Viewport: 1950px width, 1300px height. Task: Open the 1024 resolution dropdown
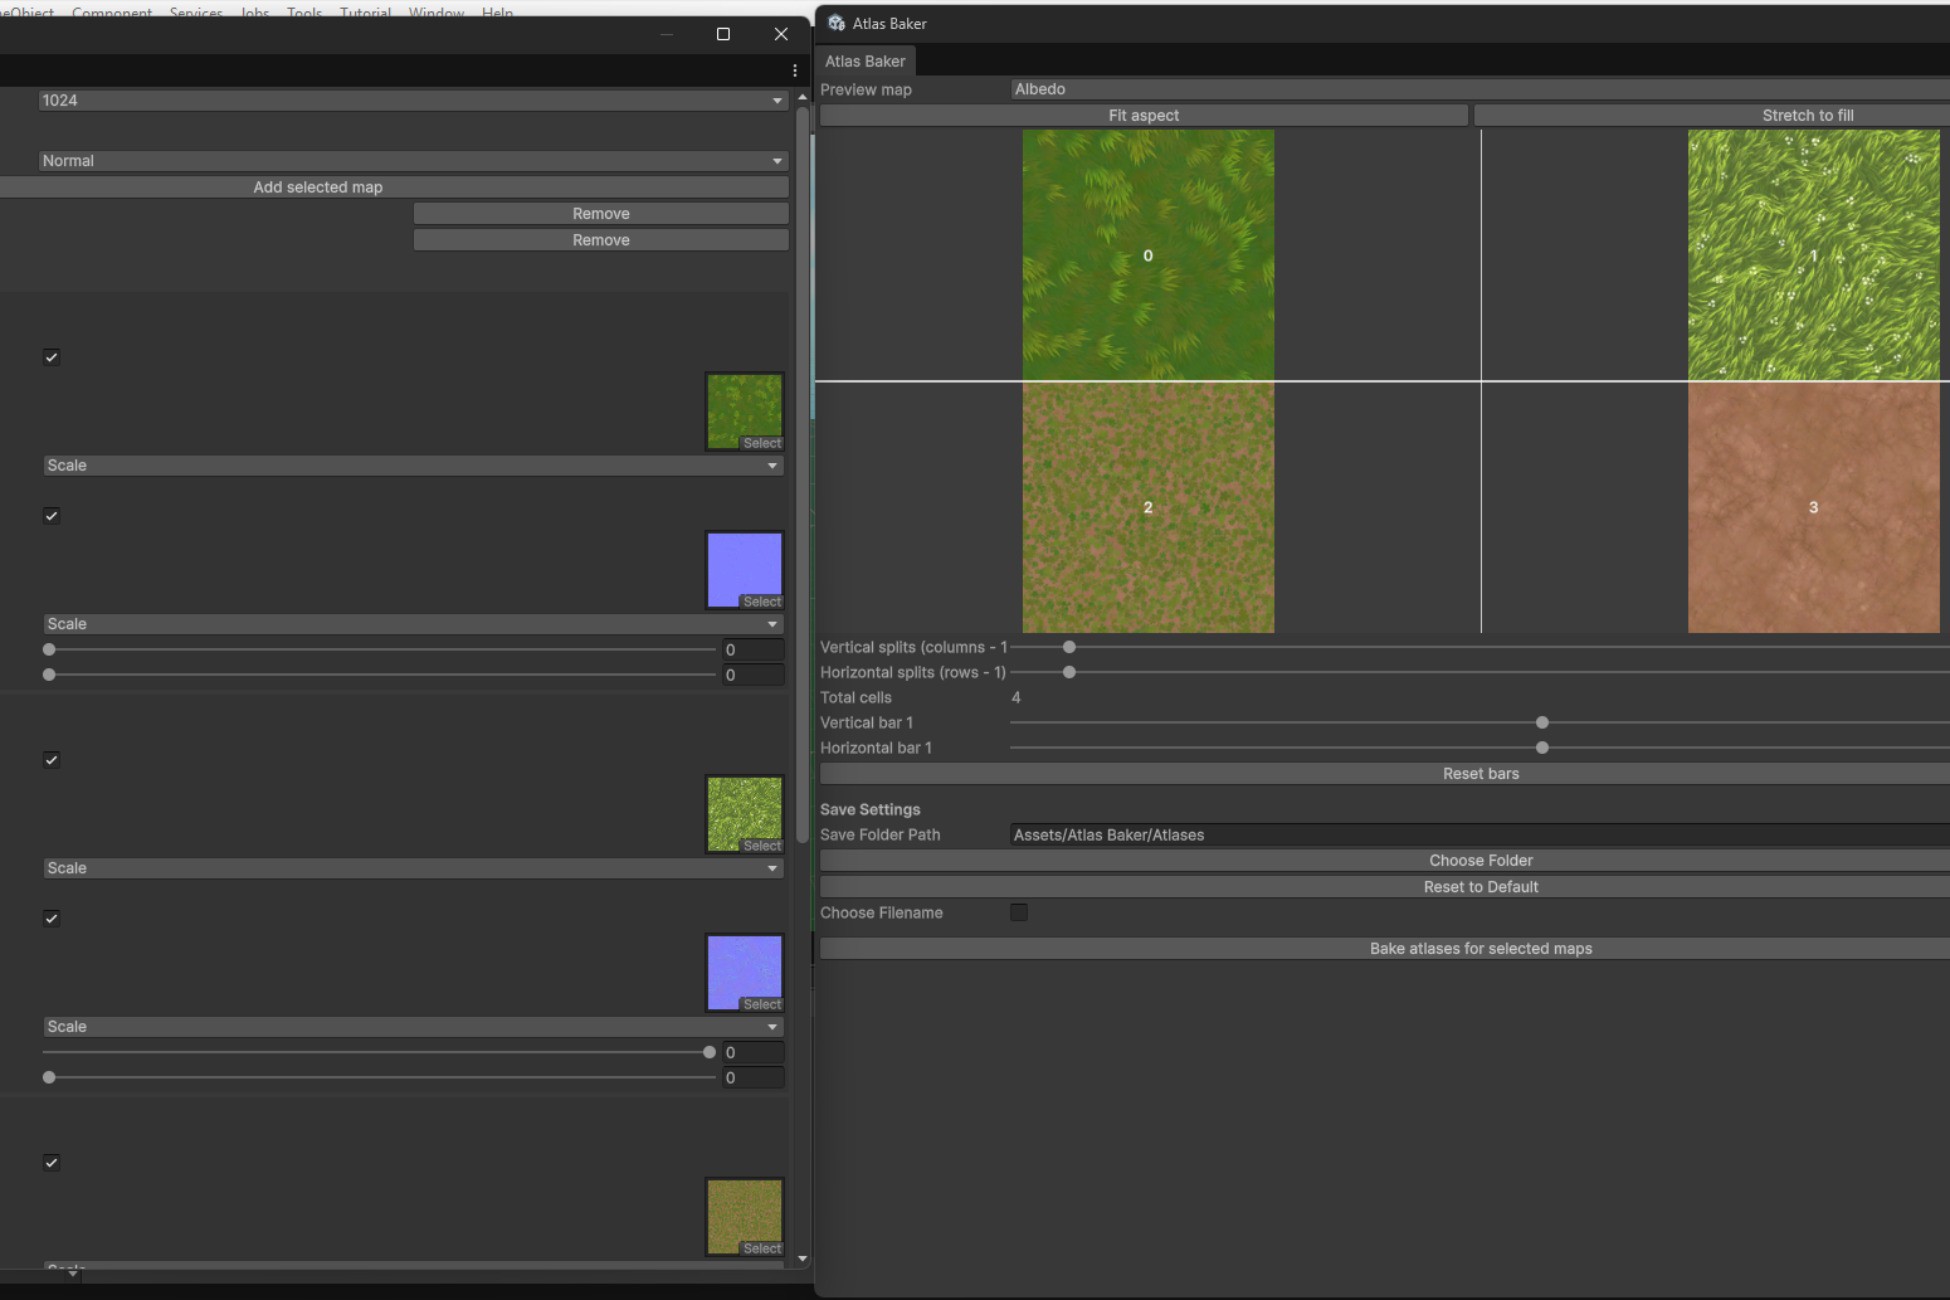pos(410,100)
